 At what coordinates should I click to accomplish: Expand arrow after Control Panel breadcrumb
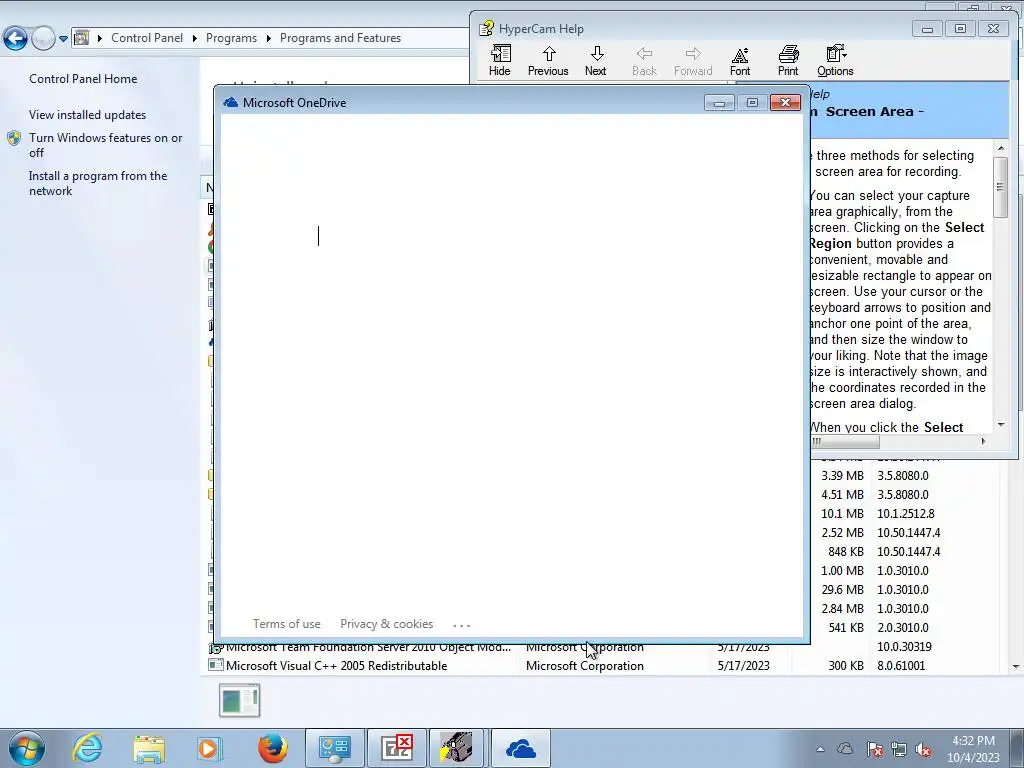(195, 39)
